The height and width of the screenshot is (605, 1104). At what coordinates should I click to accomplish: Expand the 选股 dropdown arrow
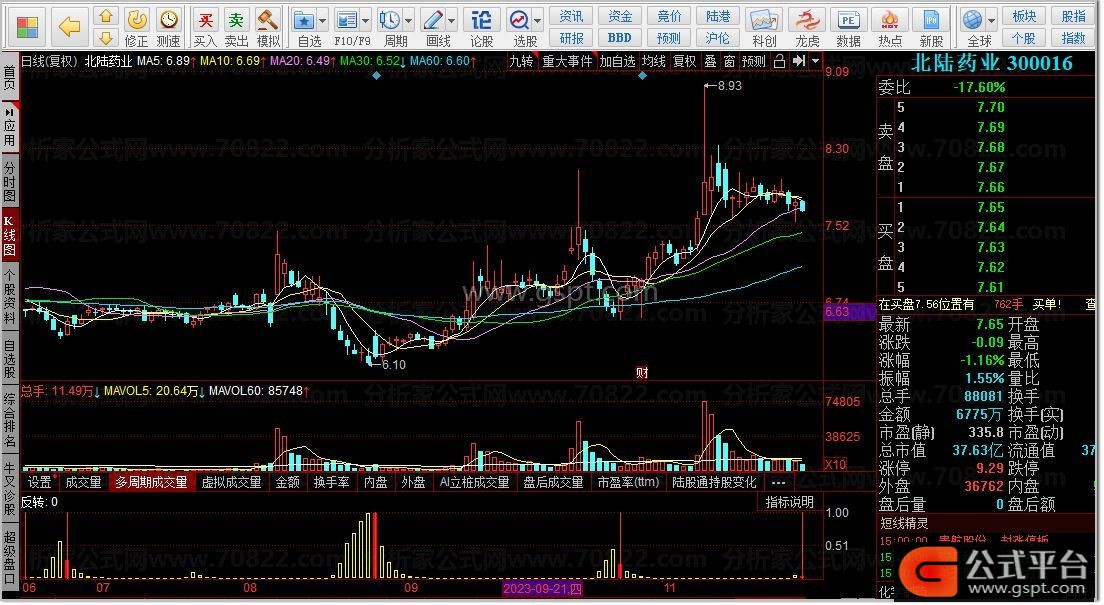pos(538,20)
